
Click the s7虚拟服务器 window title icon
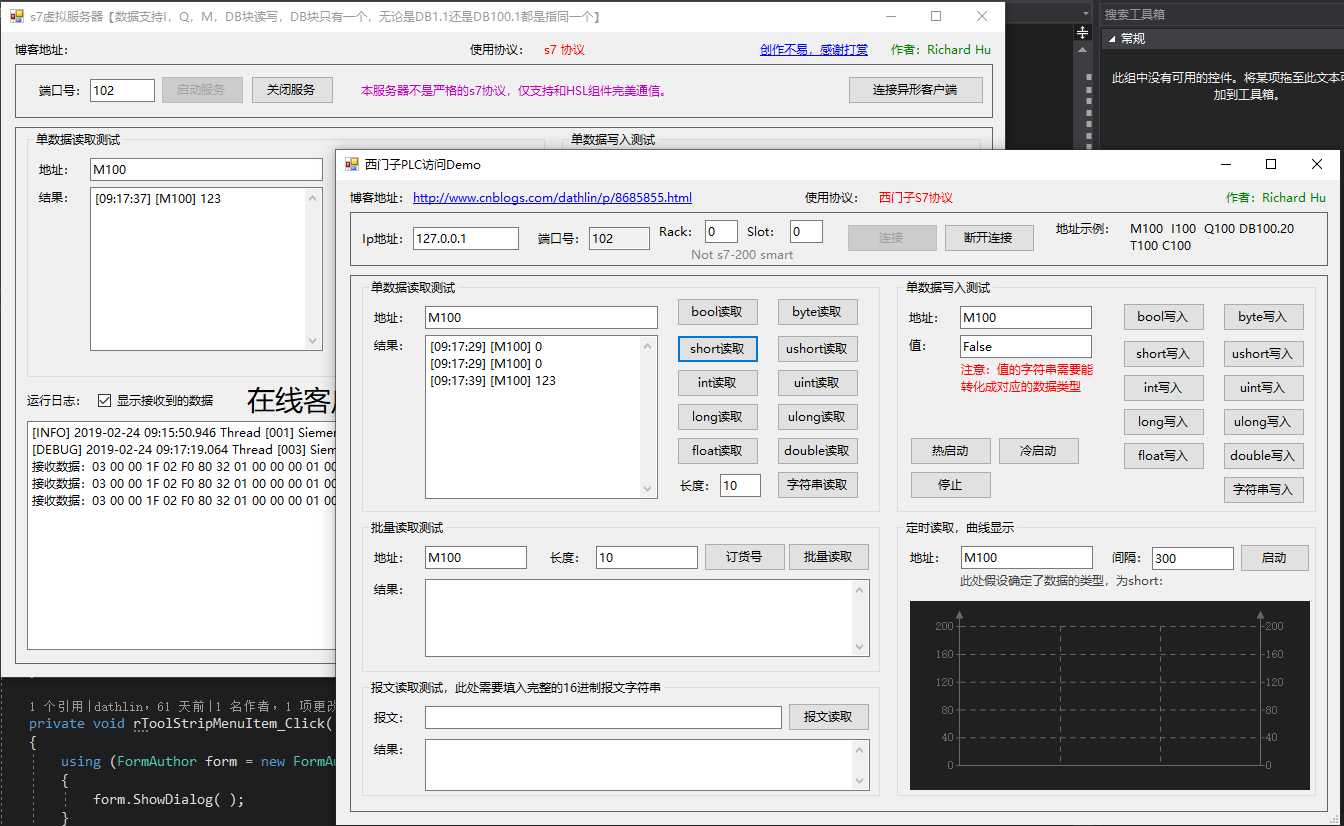[17, 16]
